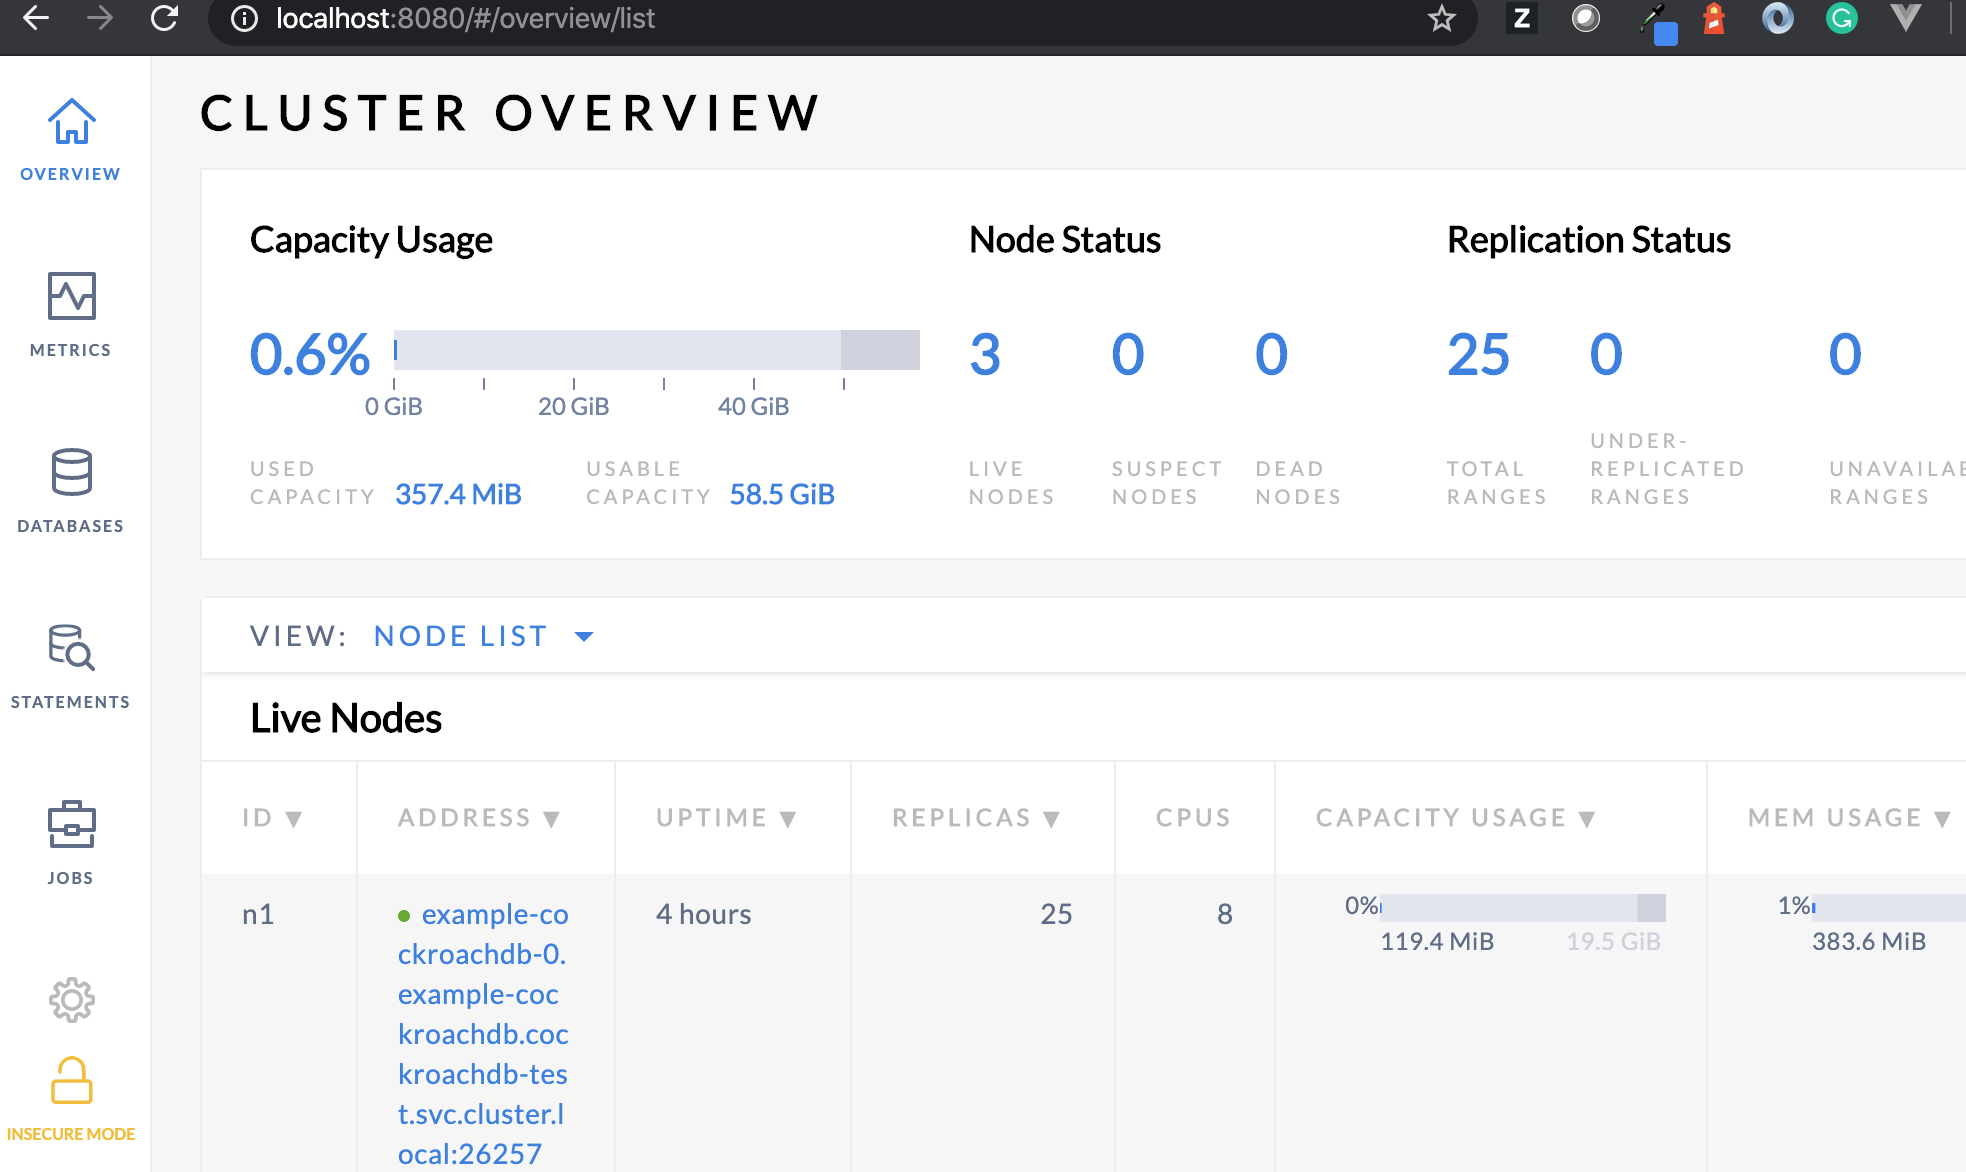1966x1172 pixels.
Task: Click the cluster capacity usage bar
Action: (657, 350)
